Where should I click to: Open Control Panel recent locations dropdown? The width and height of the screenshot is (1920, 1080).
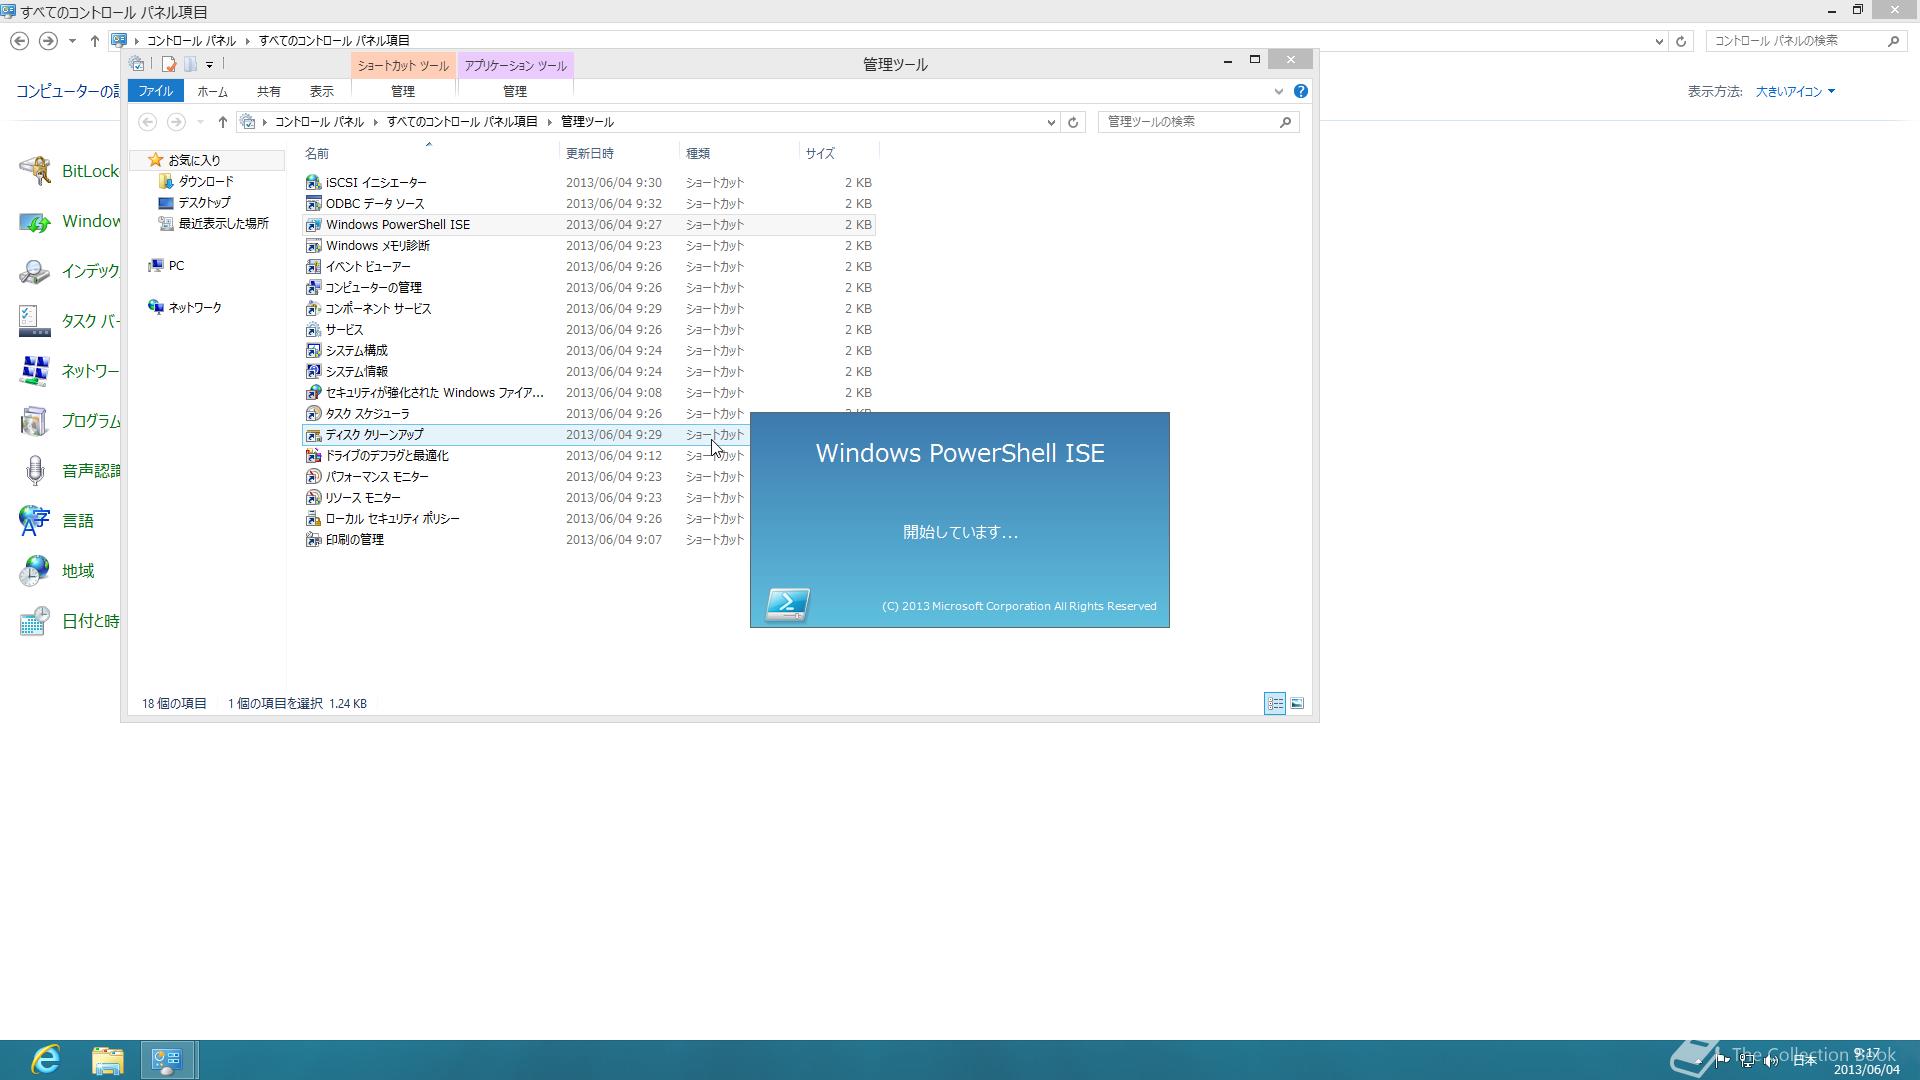click(x=72, y=41)
